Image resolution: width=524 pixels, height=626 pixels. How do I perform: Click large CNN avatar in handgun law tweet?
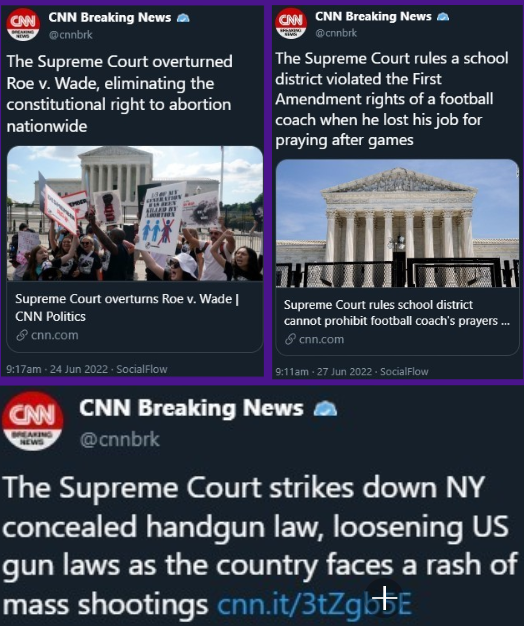[32, 421]
